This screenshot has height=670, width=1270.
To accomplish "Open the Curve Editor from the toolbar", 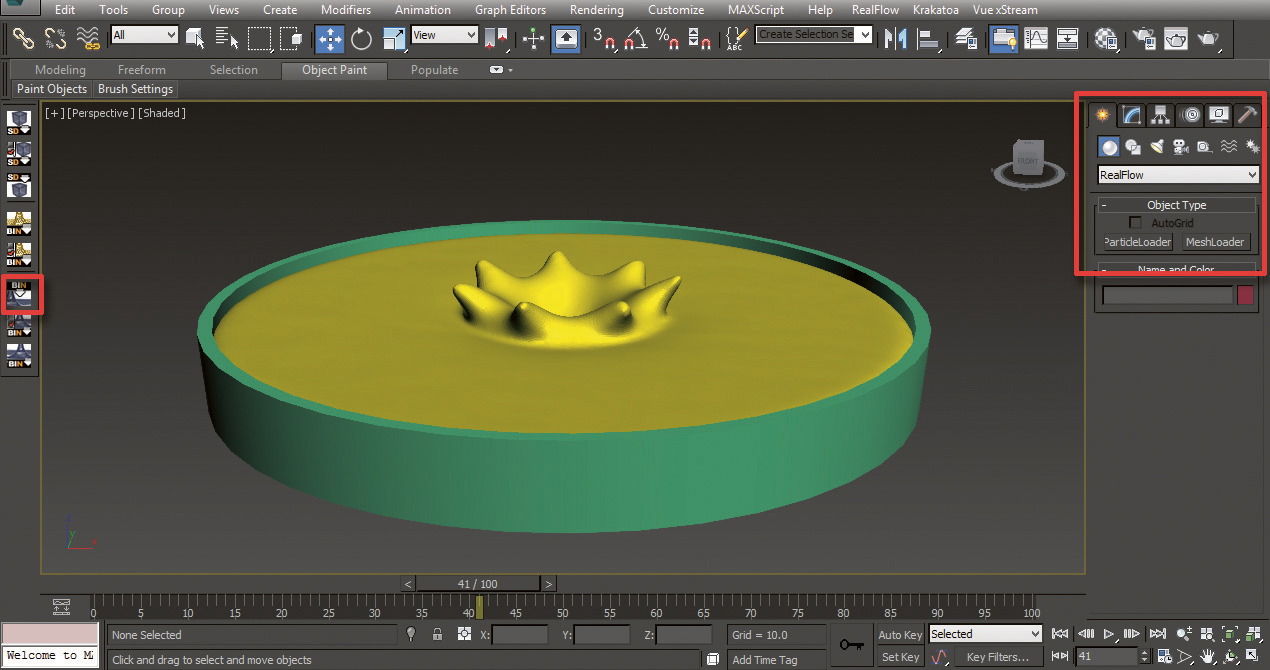I will (1036, 39).
